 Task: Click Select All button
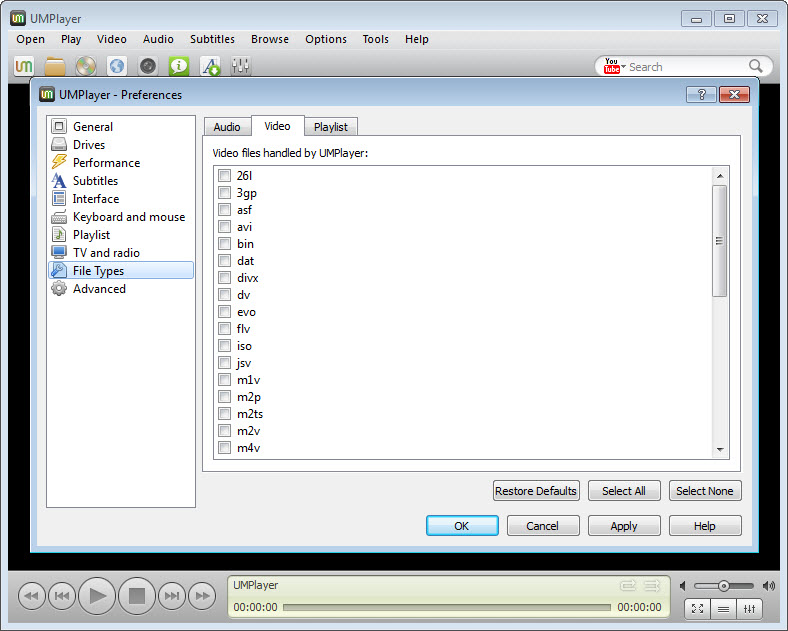(624, 491)
